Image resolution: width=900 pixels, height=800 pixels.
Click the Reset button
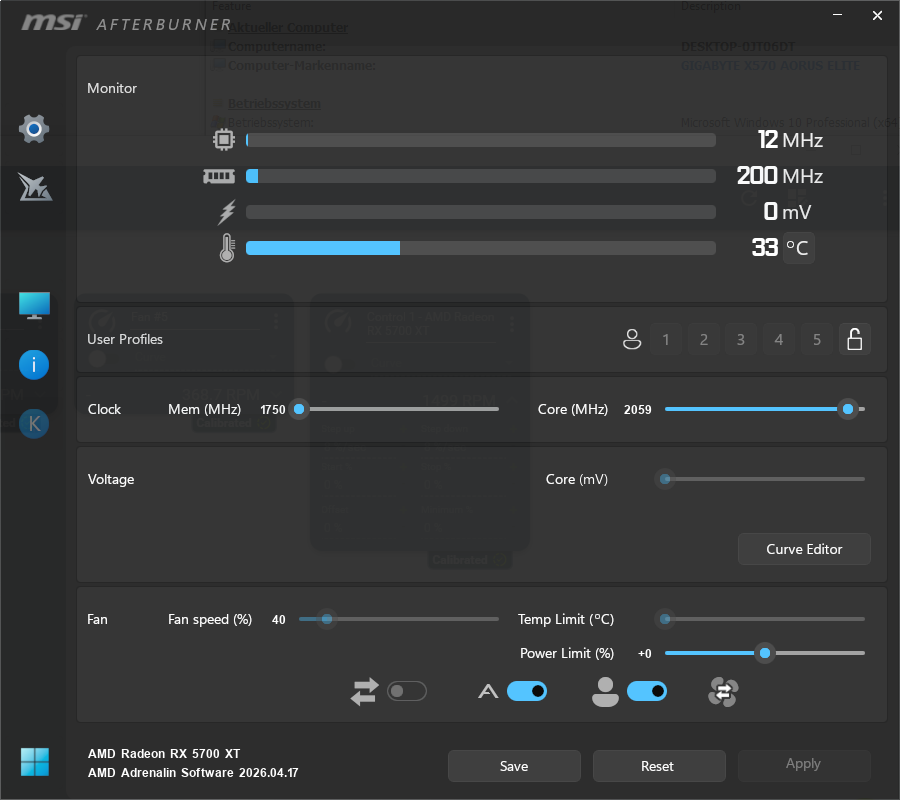(x=659, y=766)
